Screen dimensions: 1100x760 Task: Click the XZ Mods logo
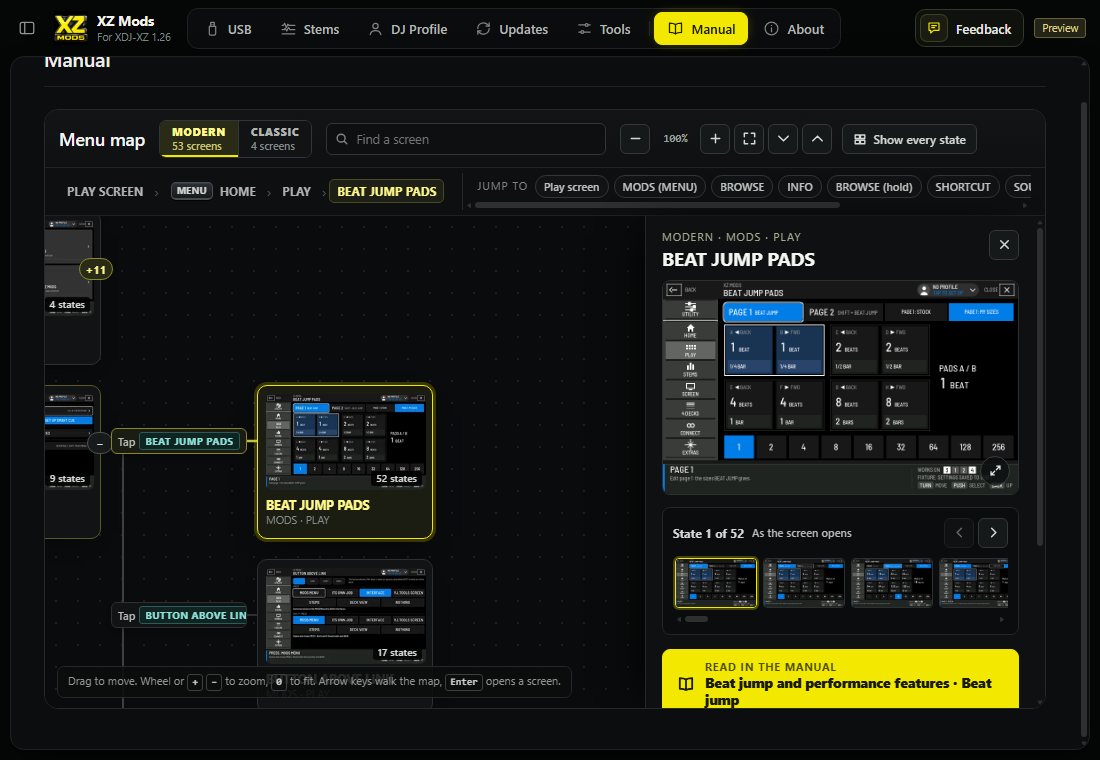pos(71,28)
